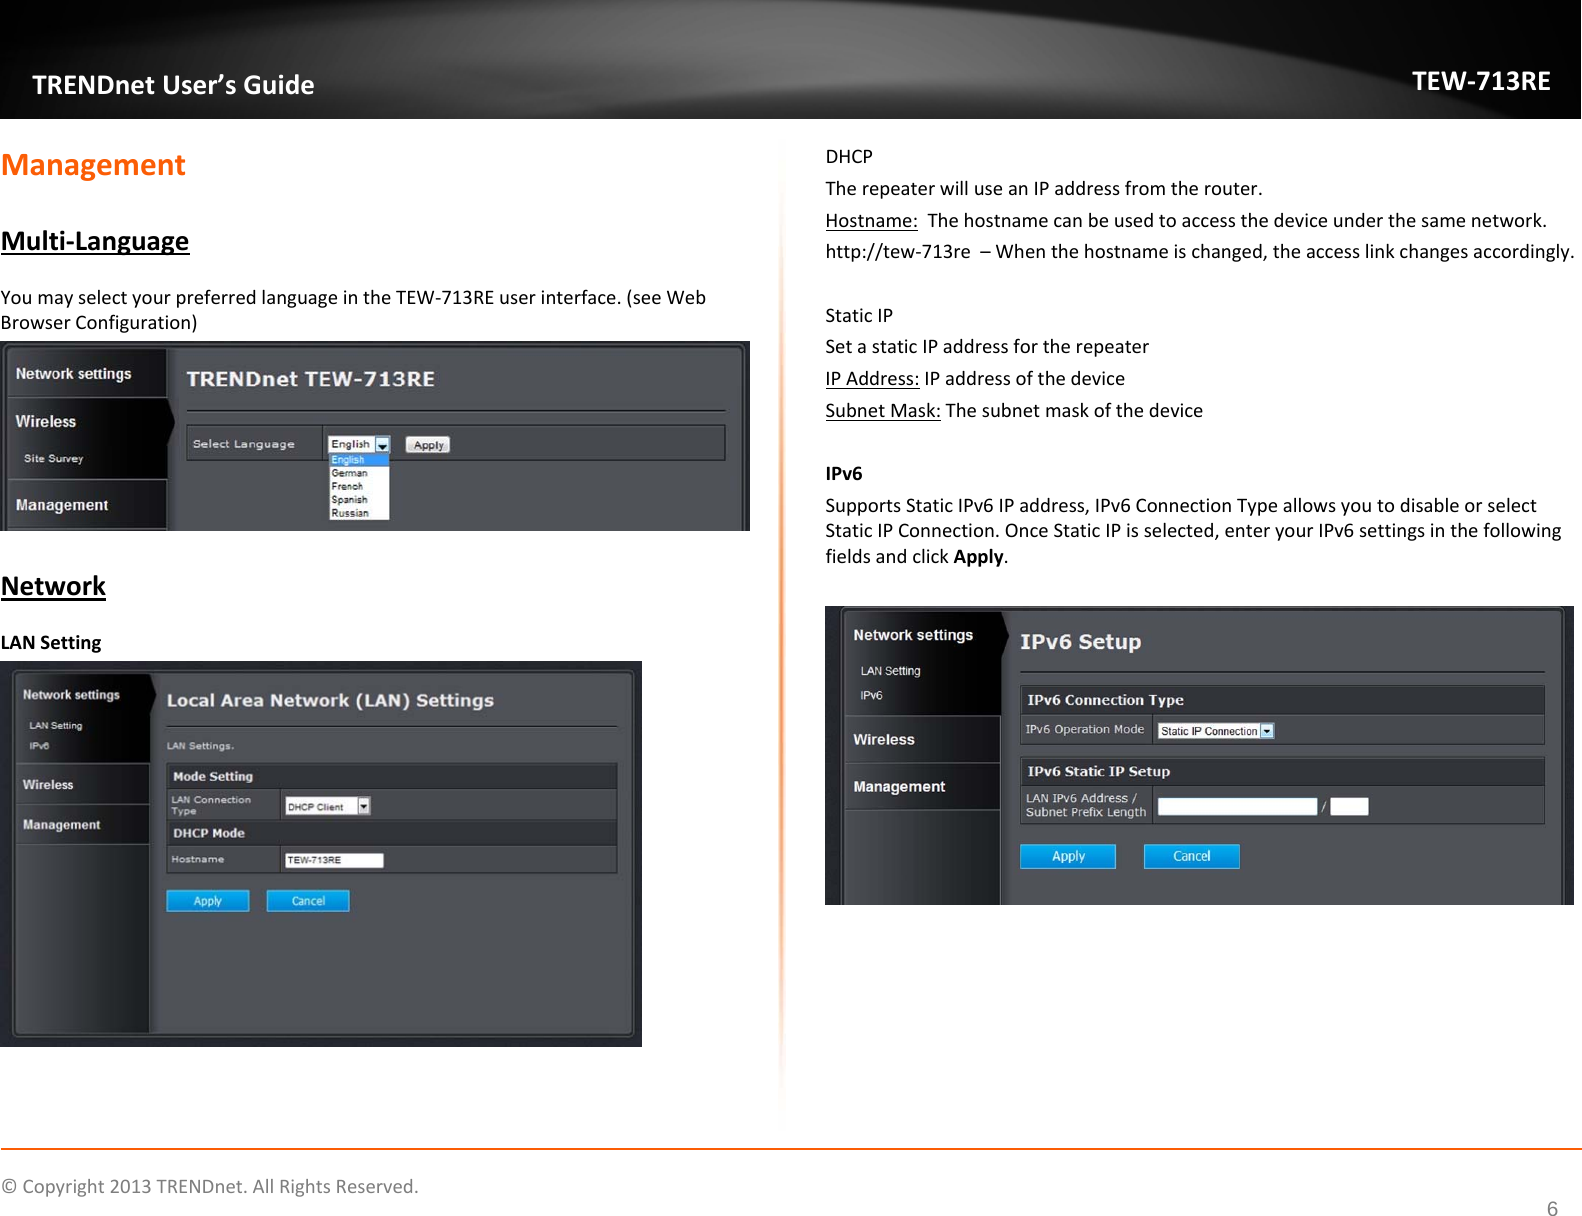Open Management in language screenshot sidebar

point(62,505)
